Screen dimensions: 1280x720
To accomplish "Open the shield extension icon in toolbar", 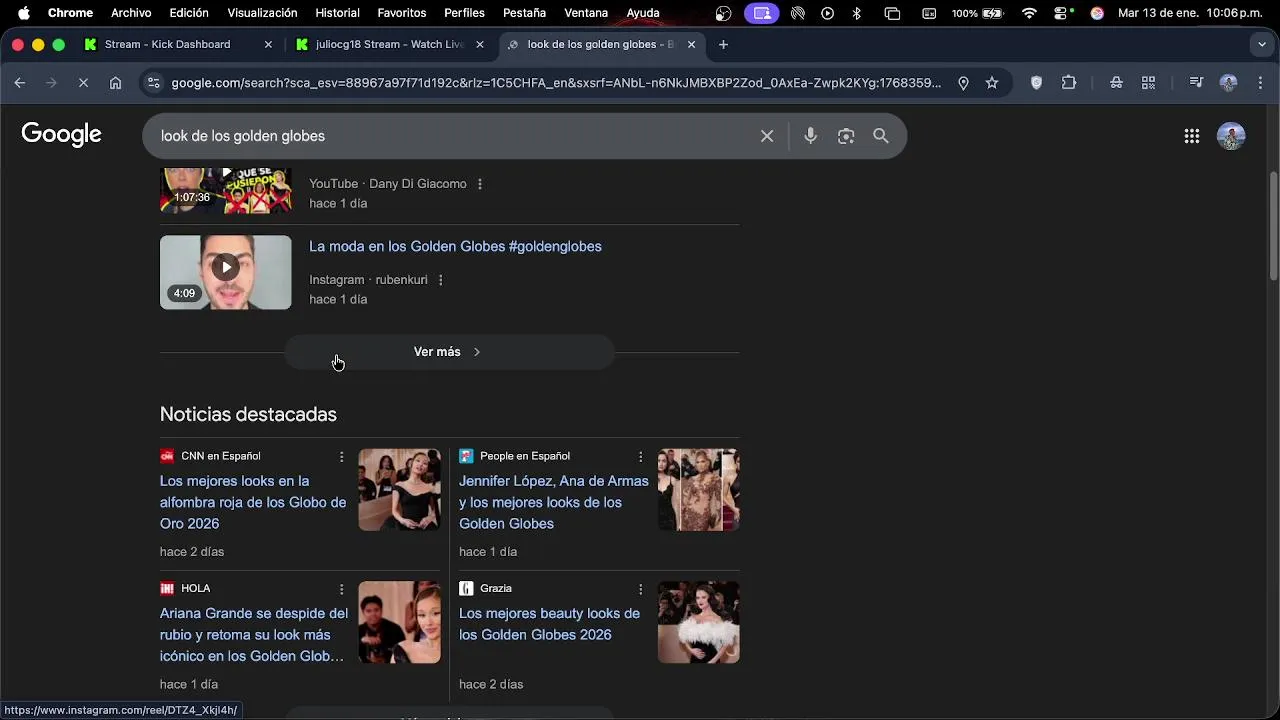I will point(1036,83).
